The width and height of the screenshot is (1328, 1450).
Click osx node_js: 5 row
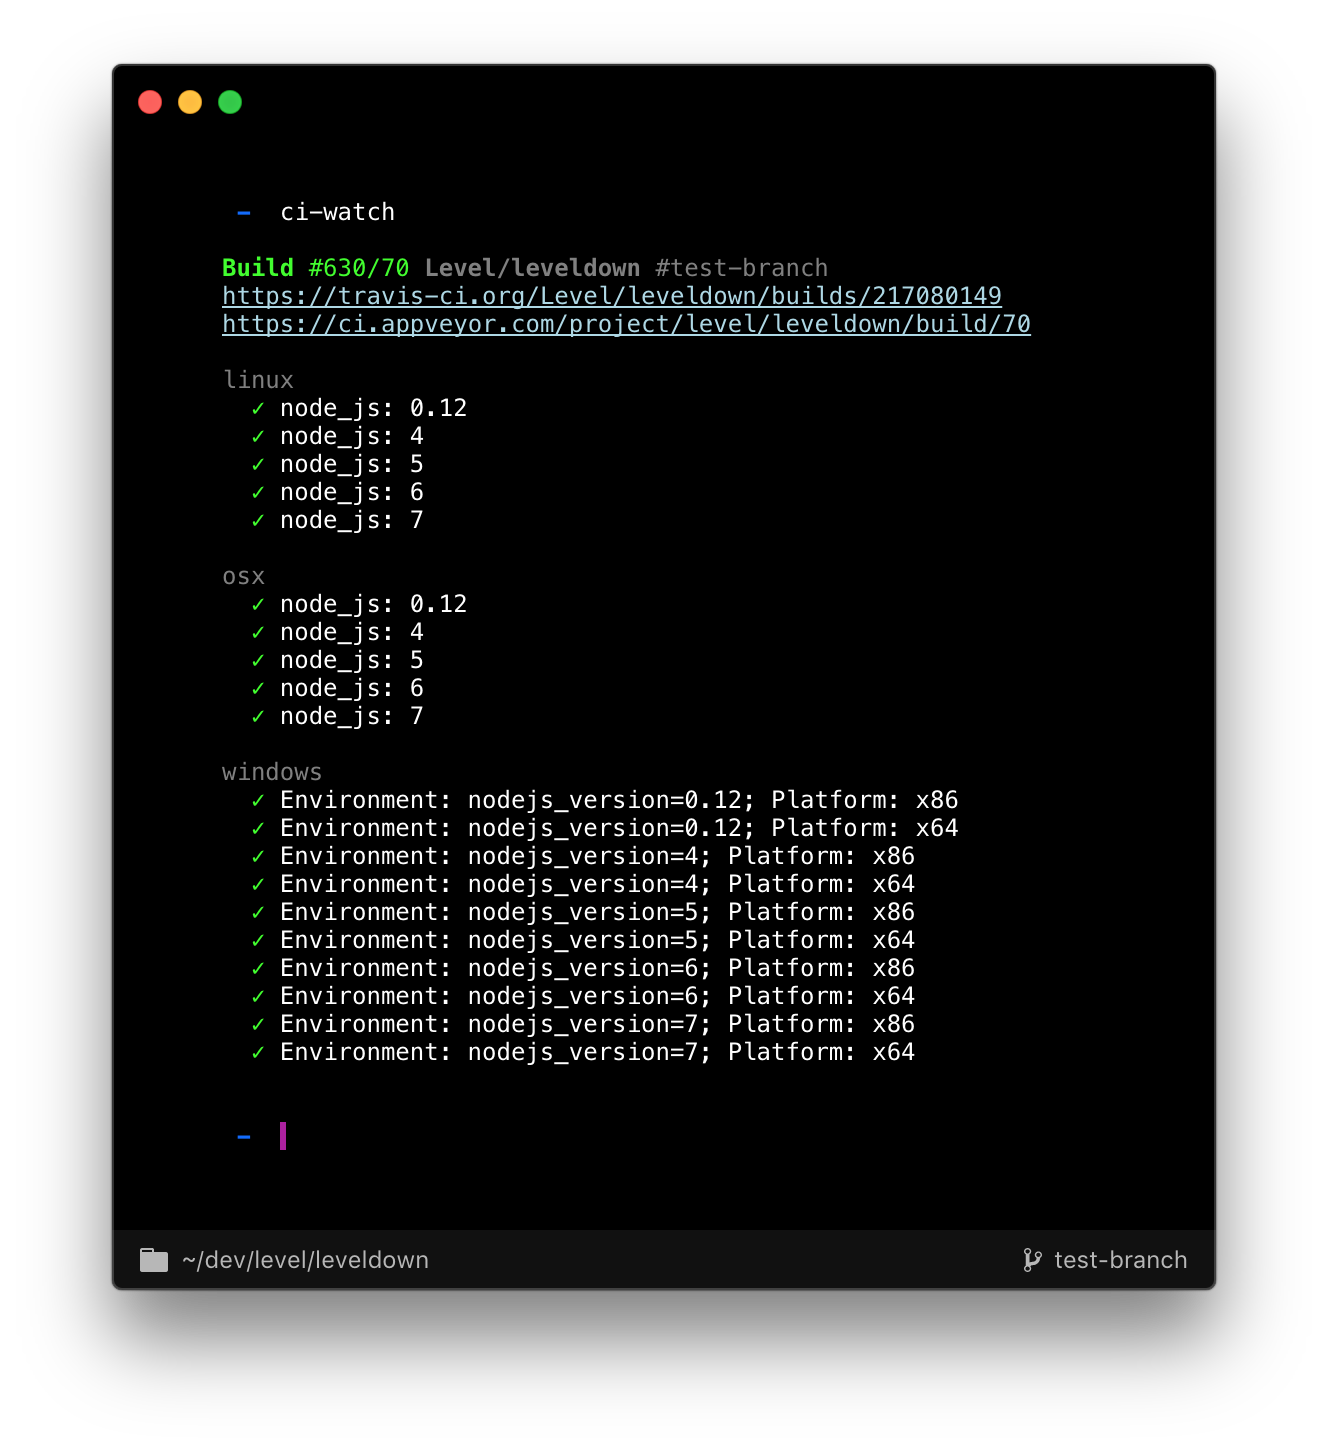337,660
